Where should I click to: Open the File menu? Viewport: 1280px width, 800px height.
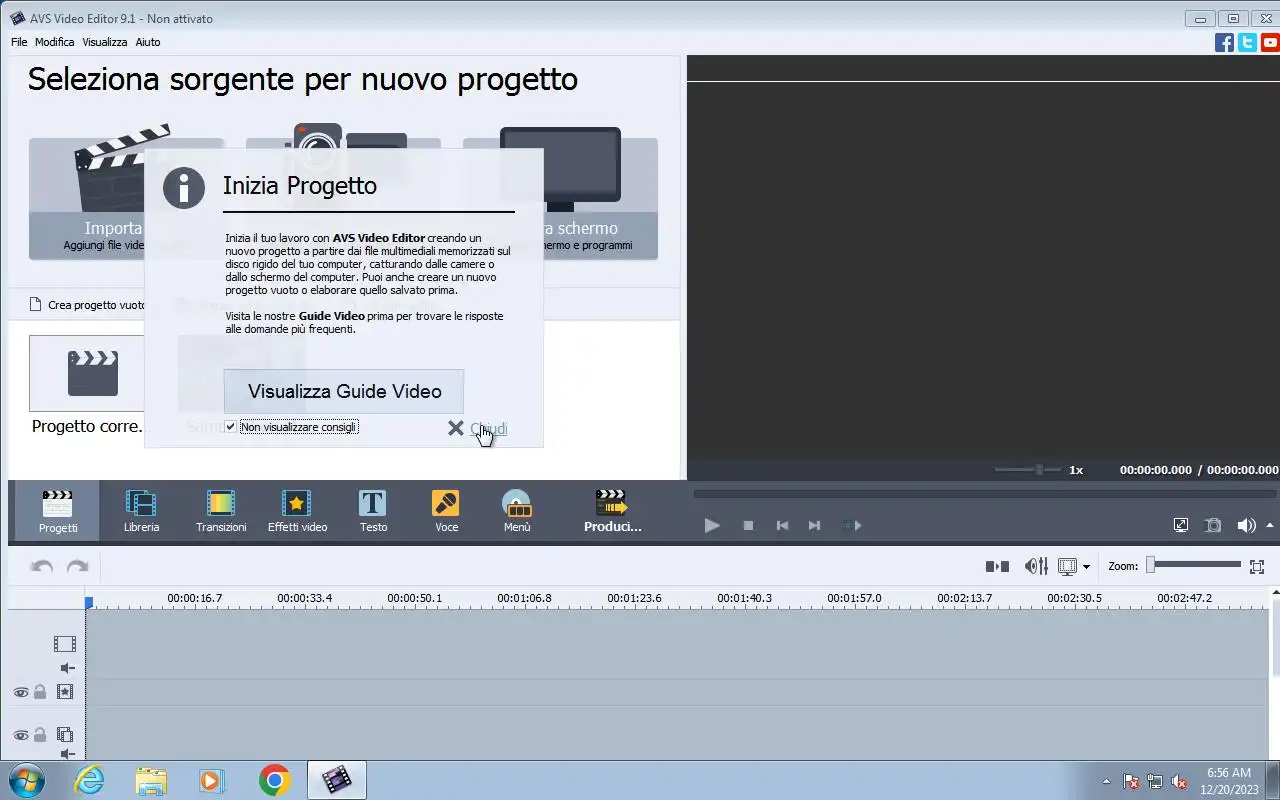point(19,42)
